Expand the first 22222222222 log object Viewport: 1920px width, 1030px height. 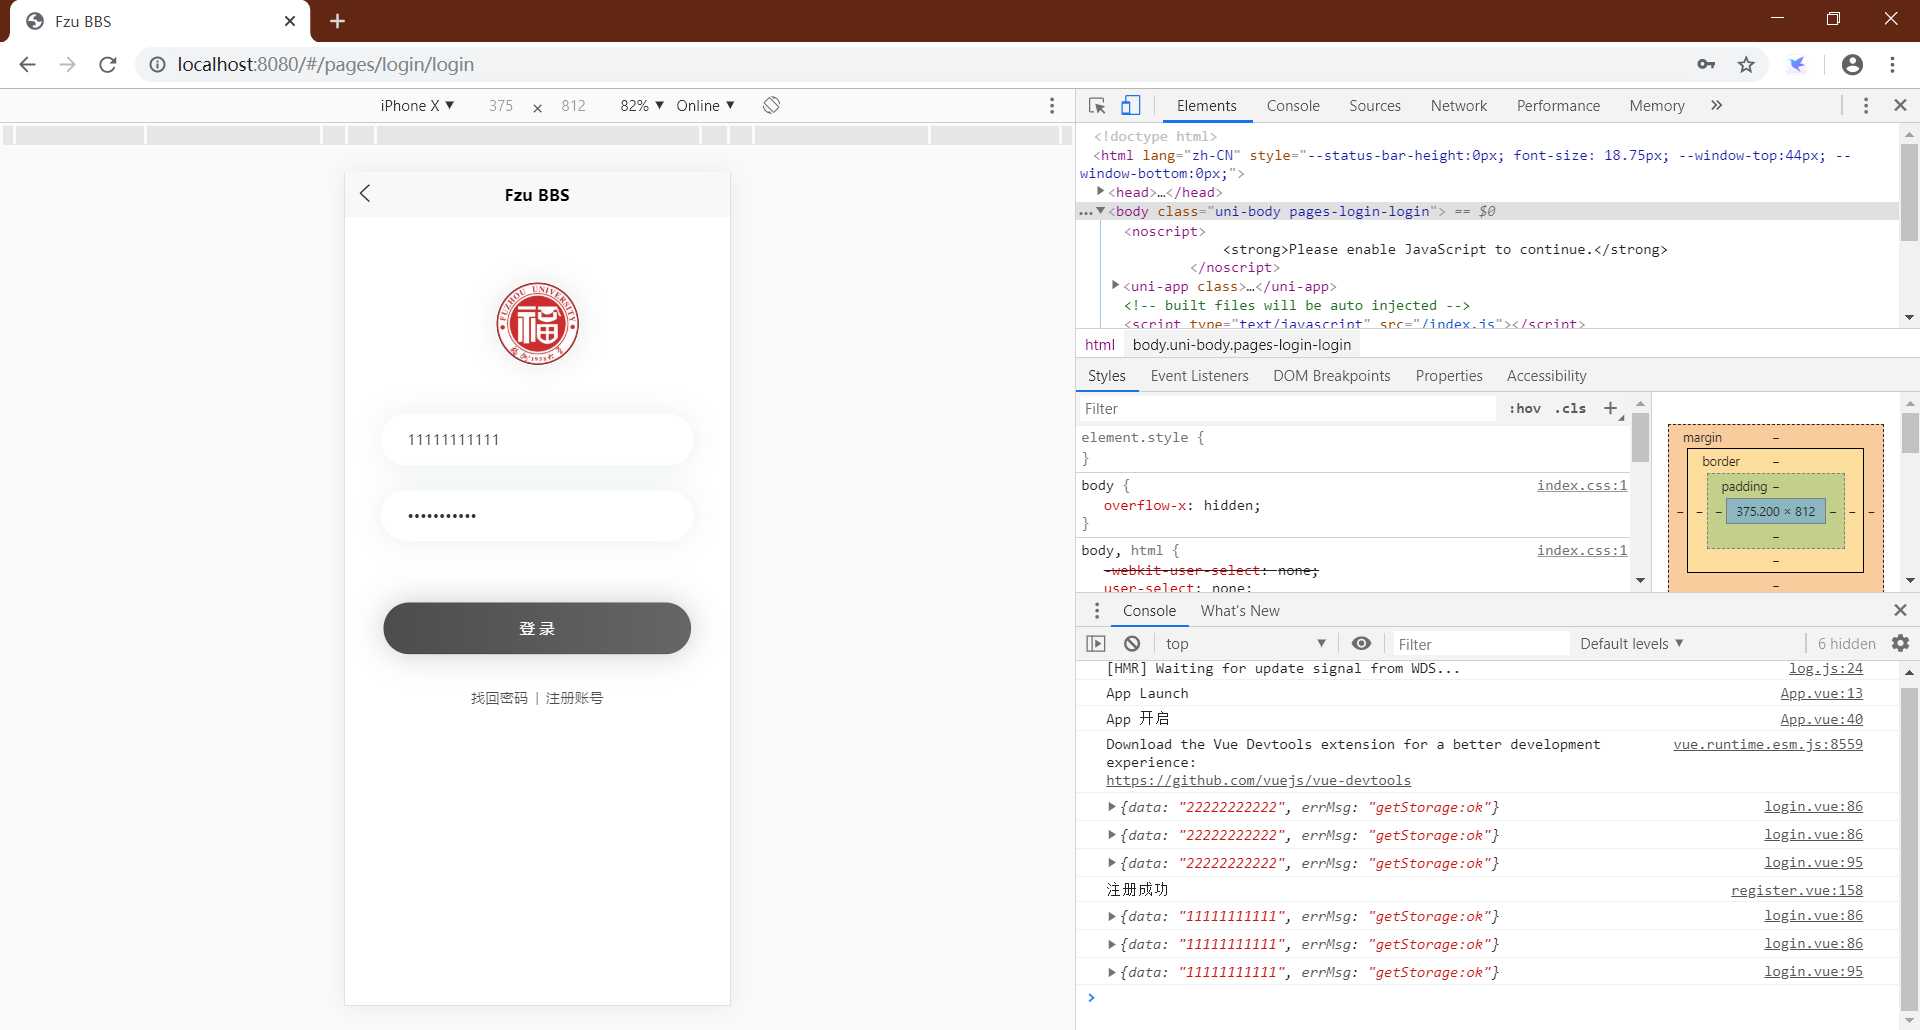click(x=1111, y=806)
